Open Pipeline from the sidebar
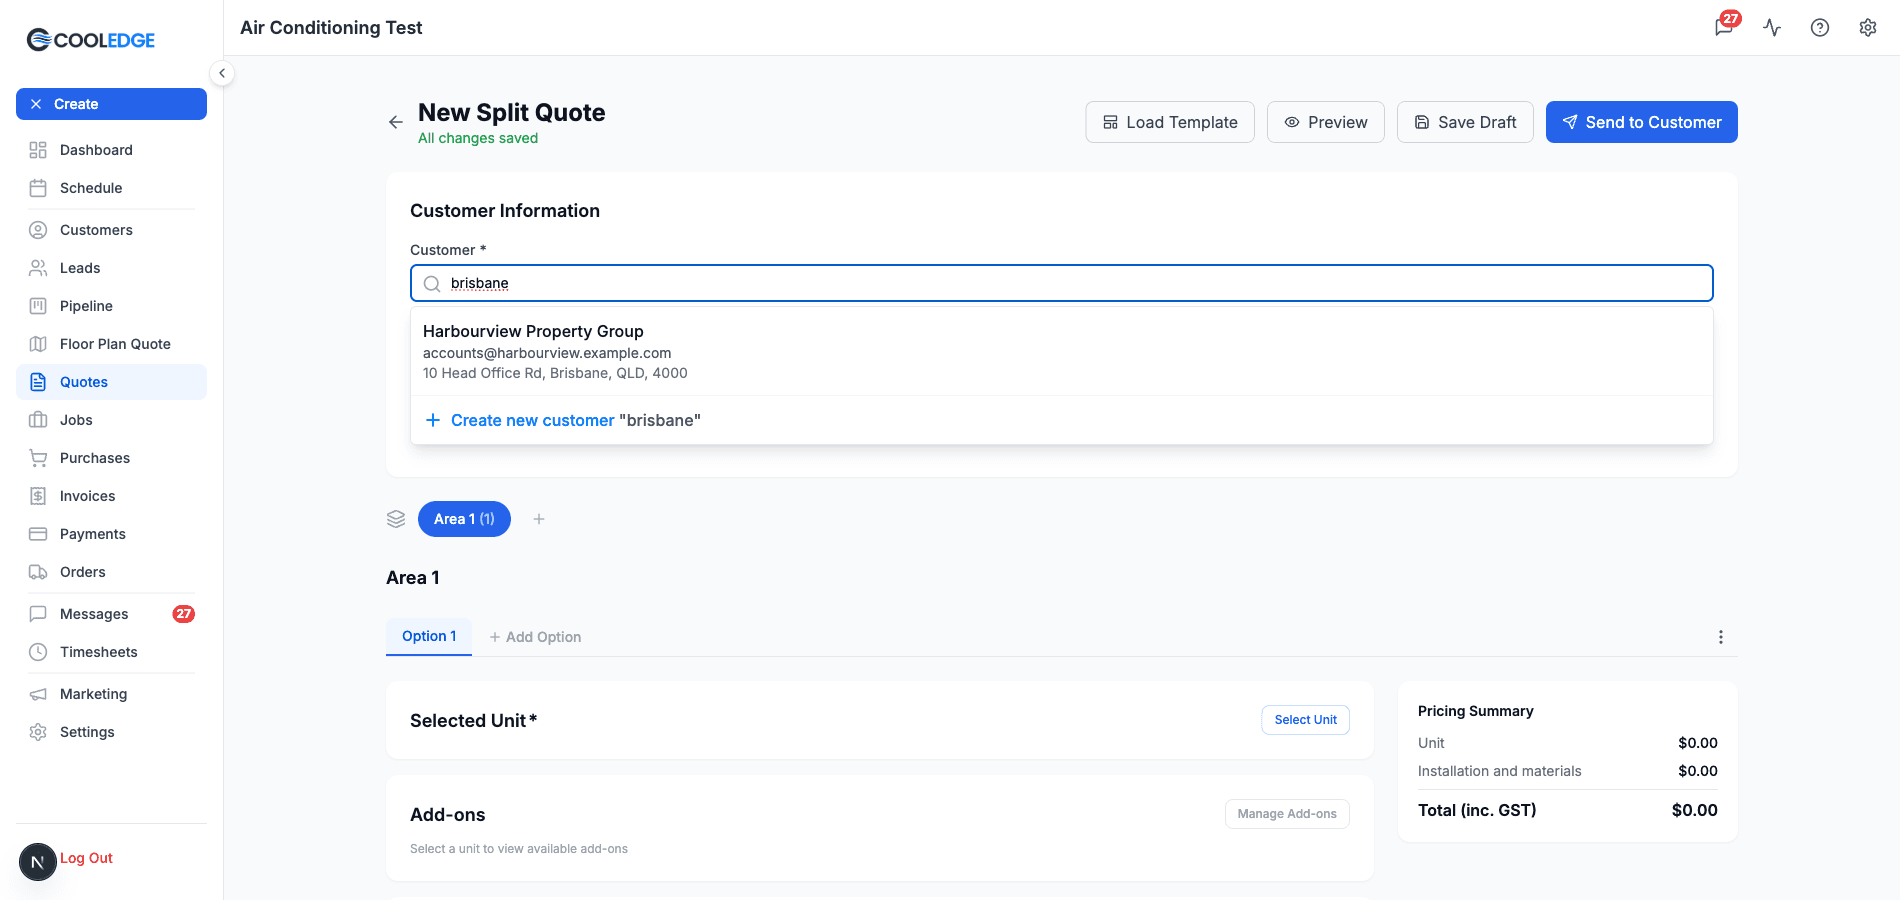This screenshot has width=1900, height=900. pyautogui.click(x=111, y=306)
